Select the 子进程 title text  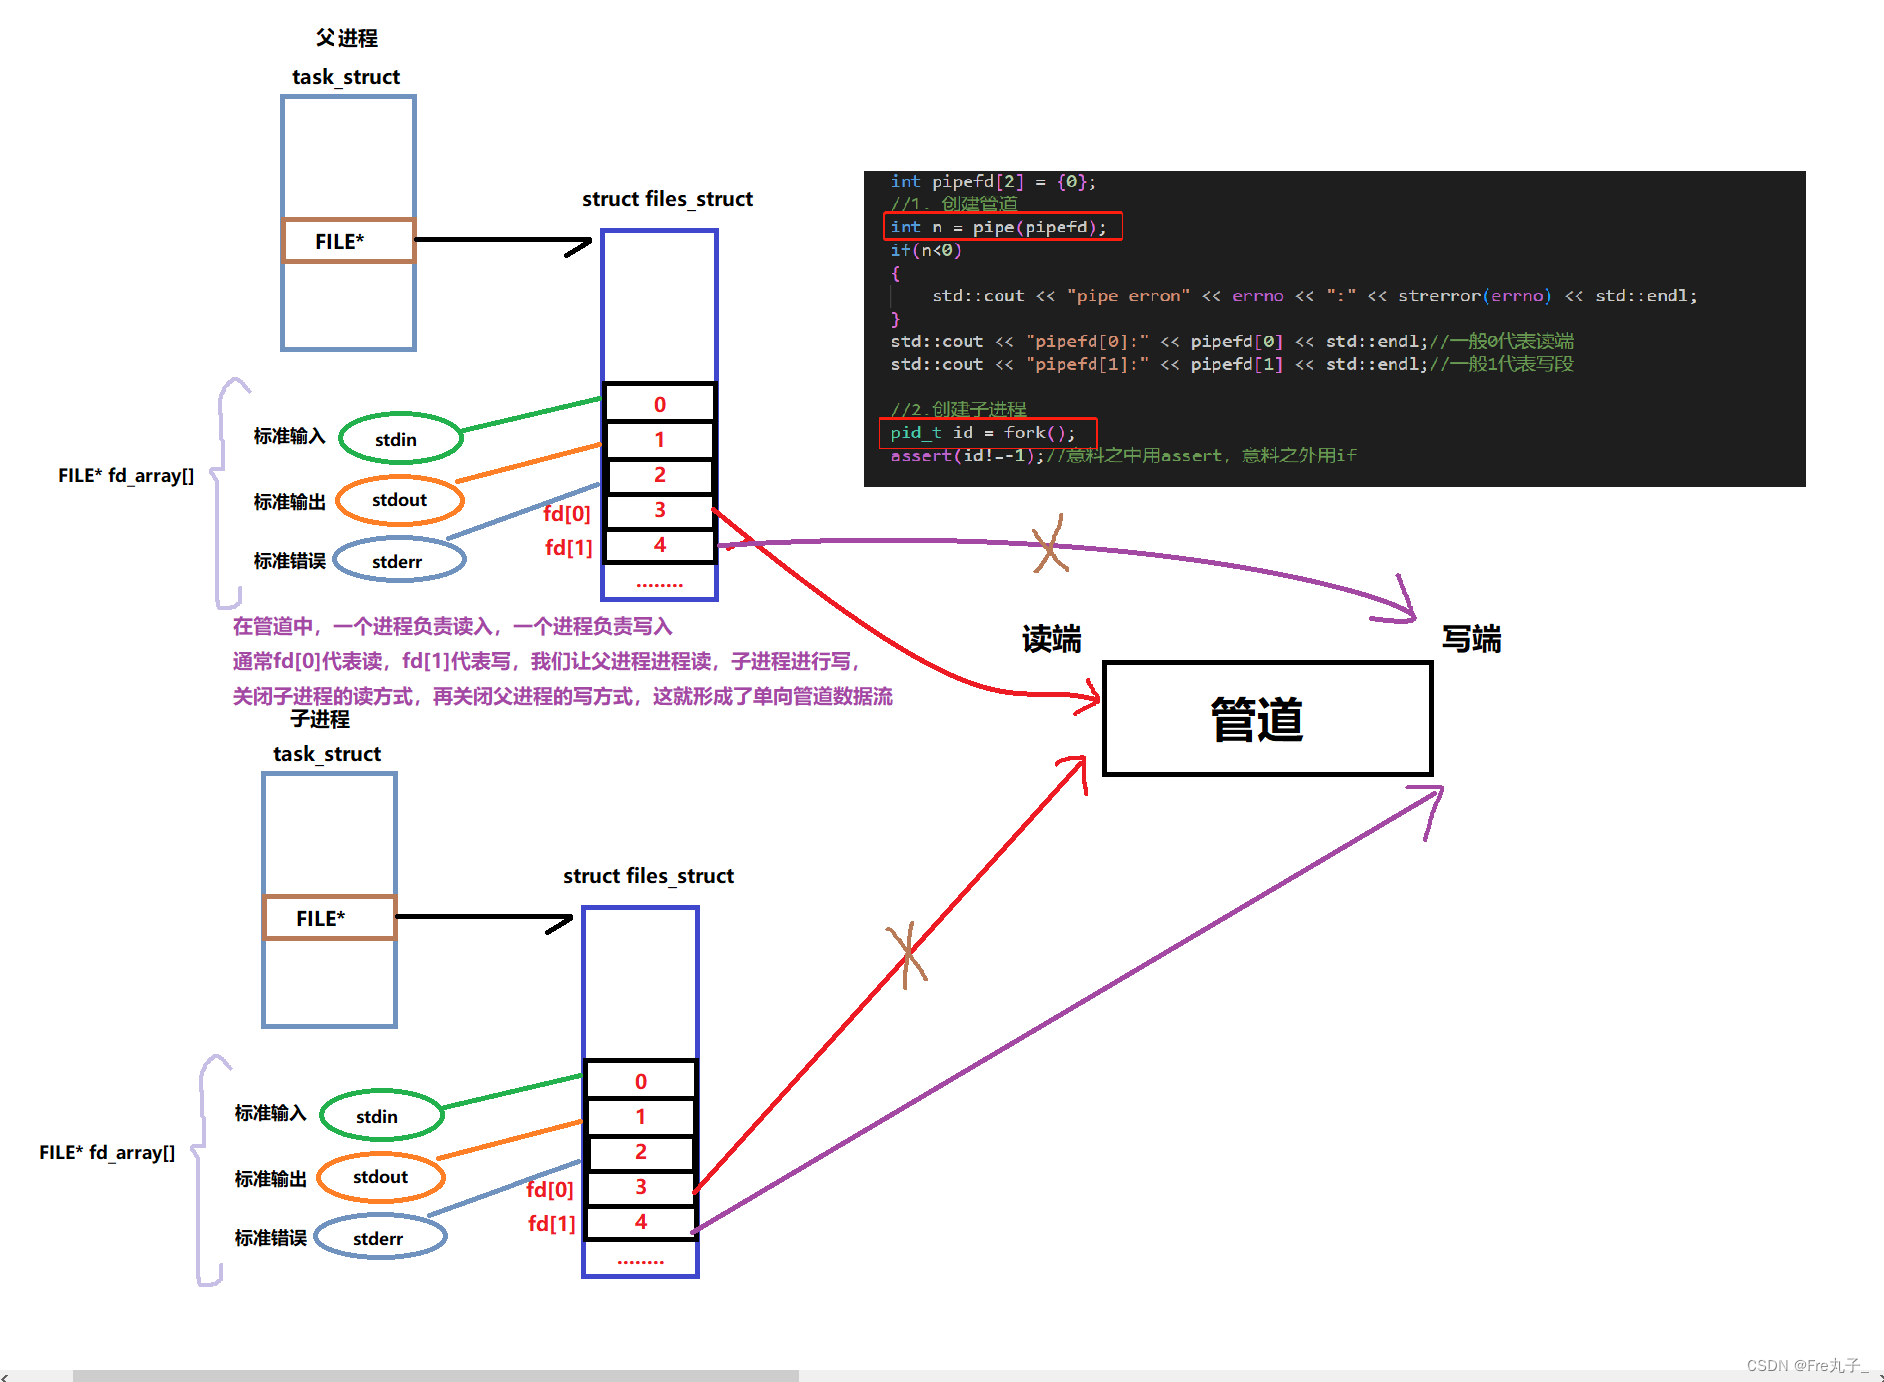[x=320, y=719]
